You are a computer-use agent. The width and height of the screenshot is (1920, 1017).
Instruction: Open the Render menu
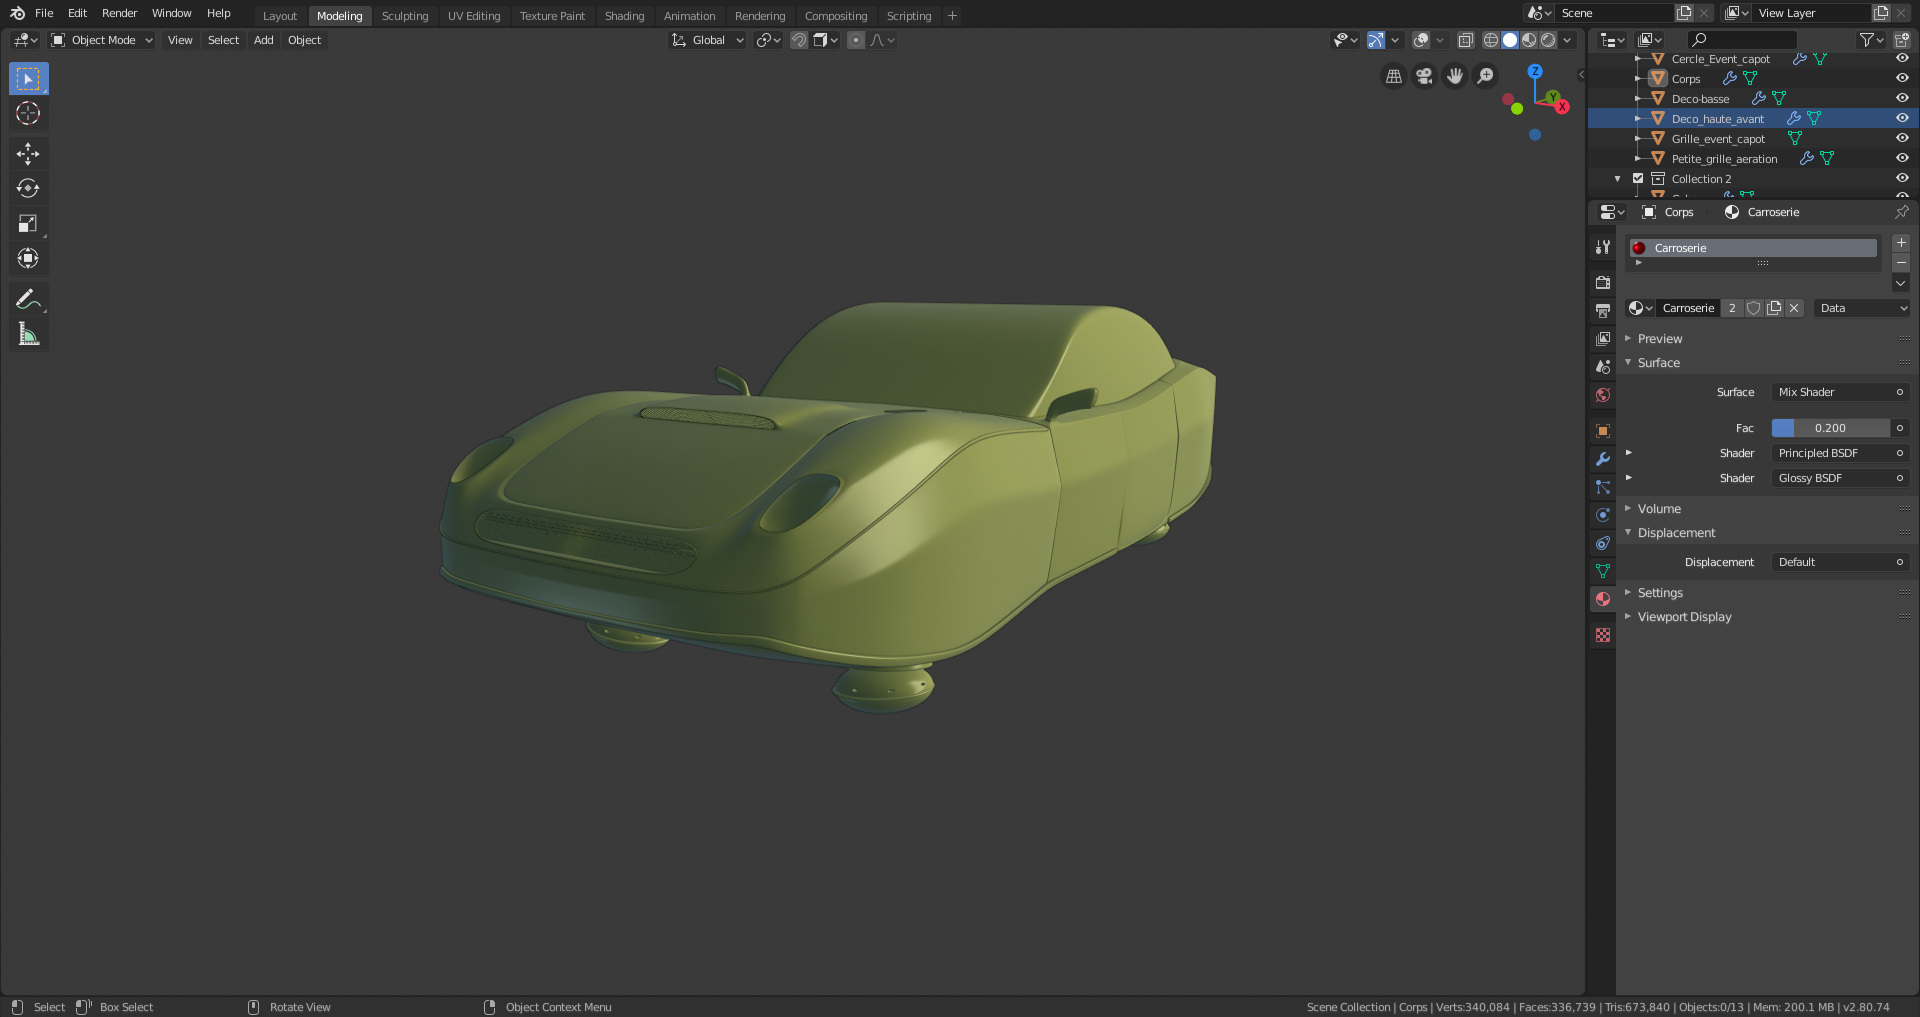(119, 13)
